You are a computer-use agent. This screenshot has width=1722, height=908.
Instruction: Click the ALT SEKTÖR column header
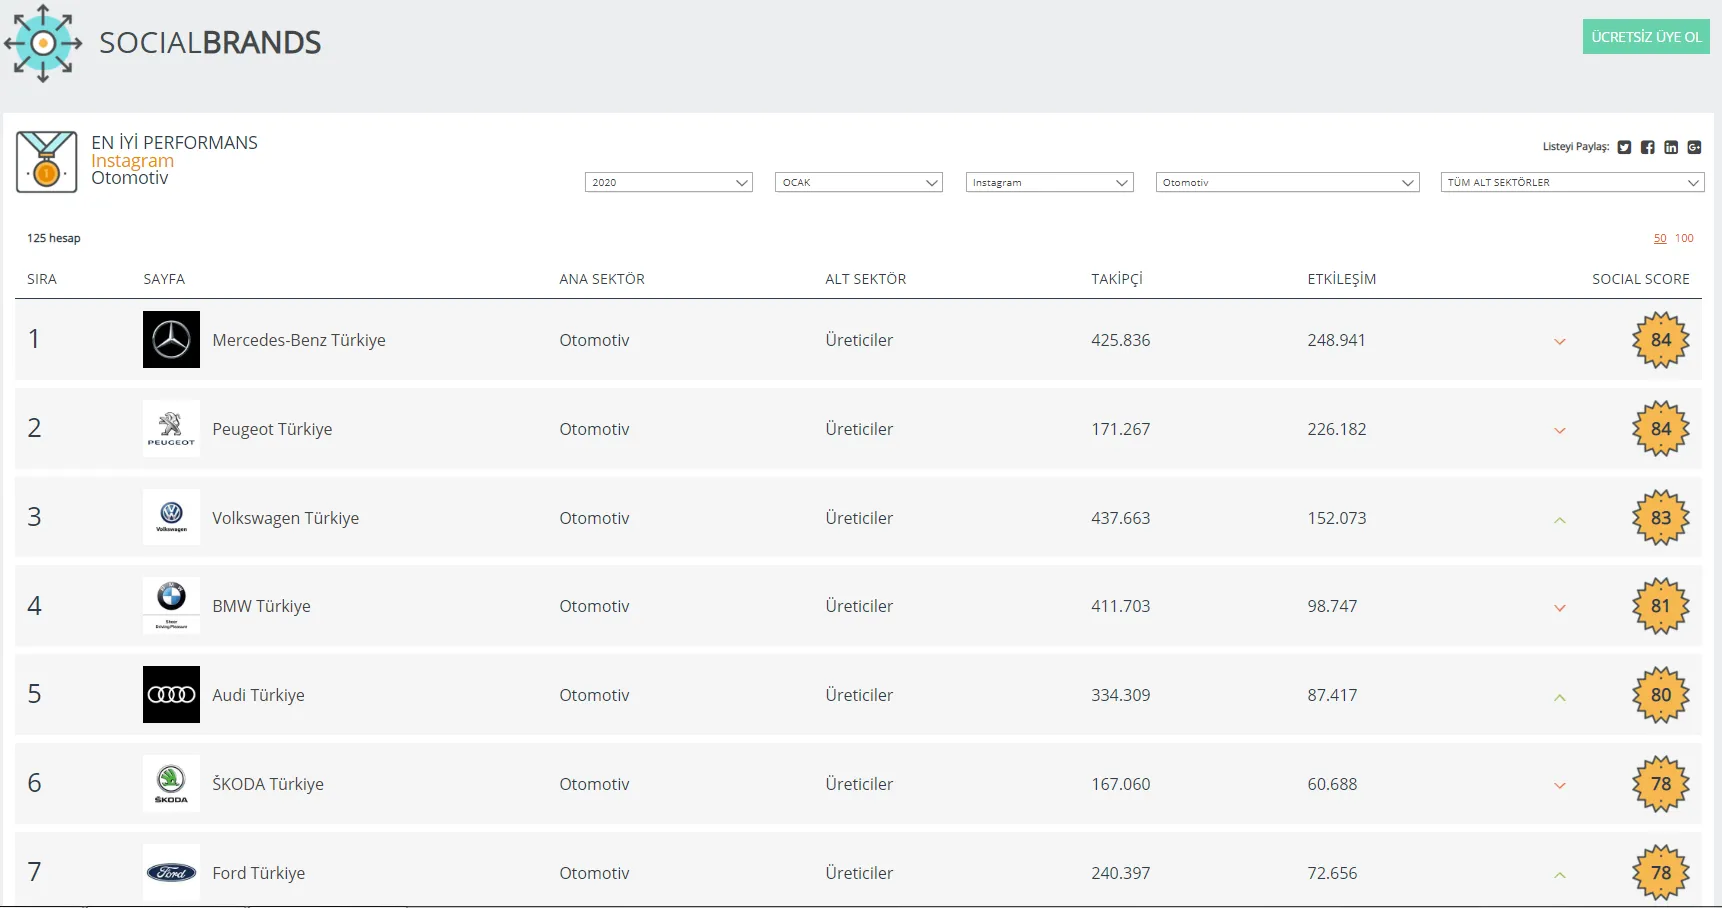click(866, 279)
